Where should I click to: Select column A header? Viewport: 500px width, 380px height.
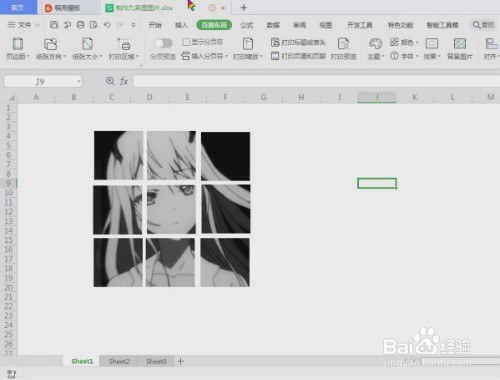(x=36, y=97)
